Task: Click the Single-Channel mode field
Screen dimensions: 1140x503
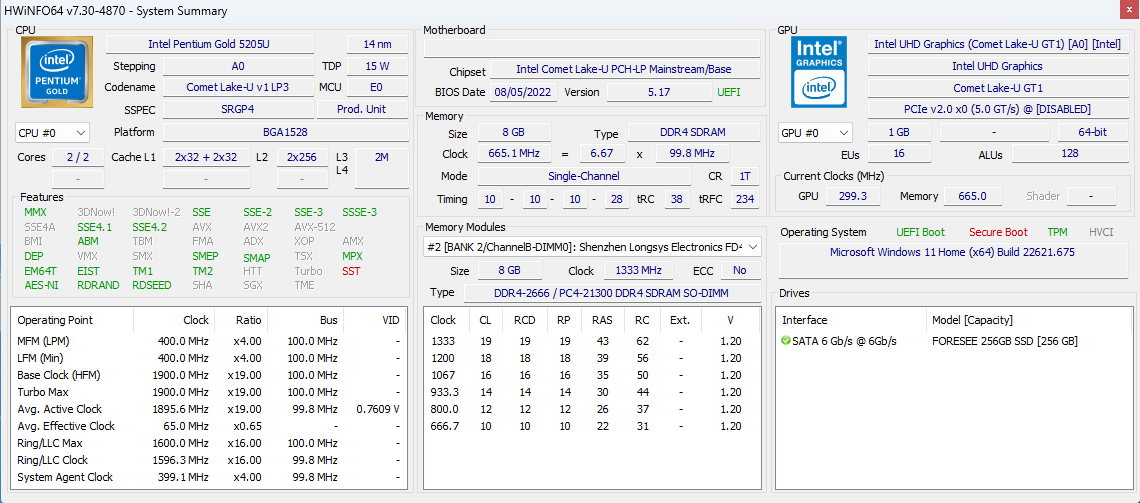Action: pyautogui.click(x=585, y=176)
